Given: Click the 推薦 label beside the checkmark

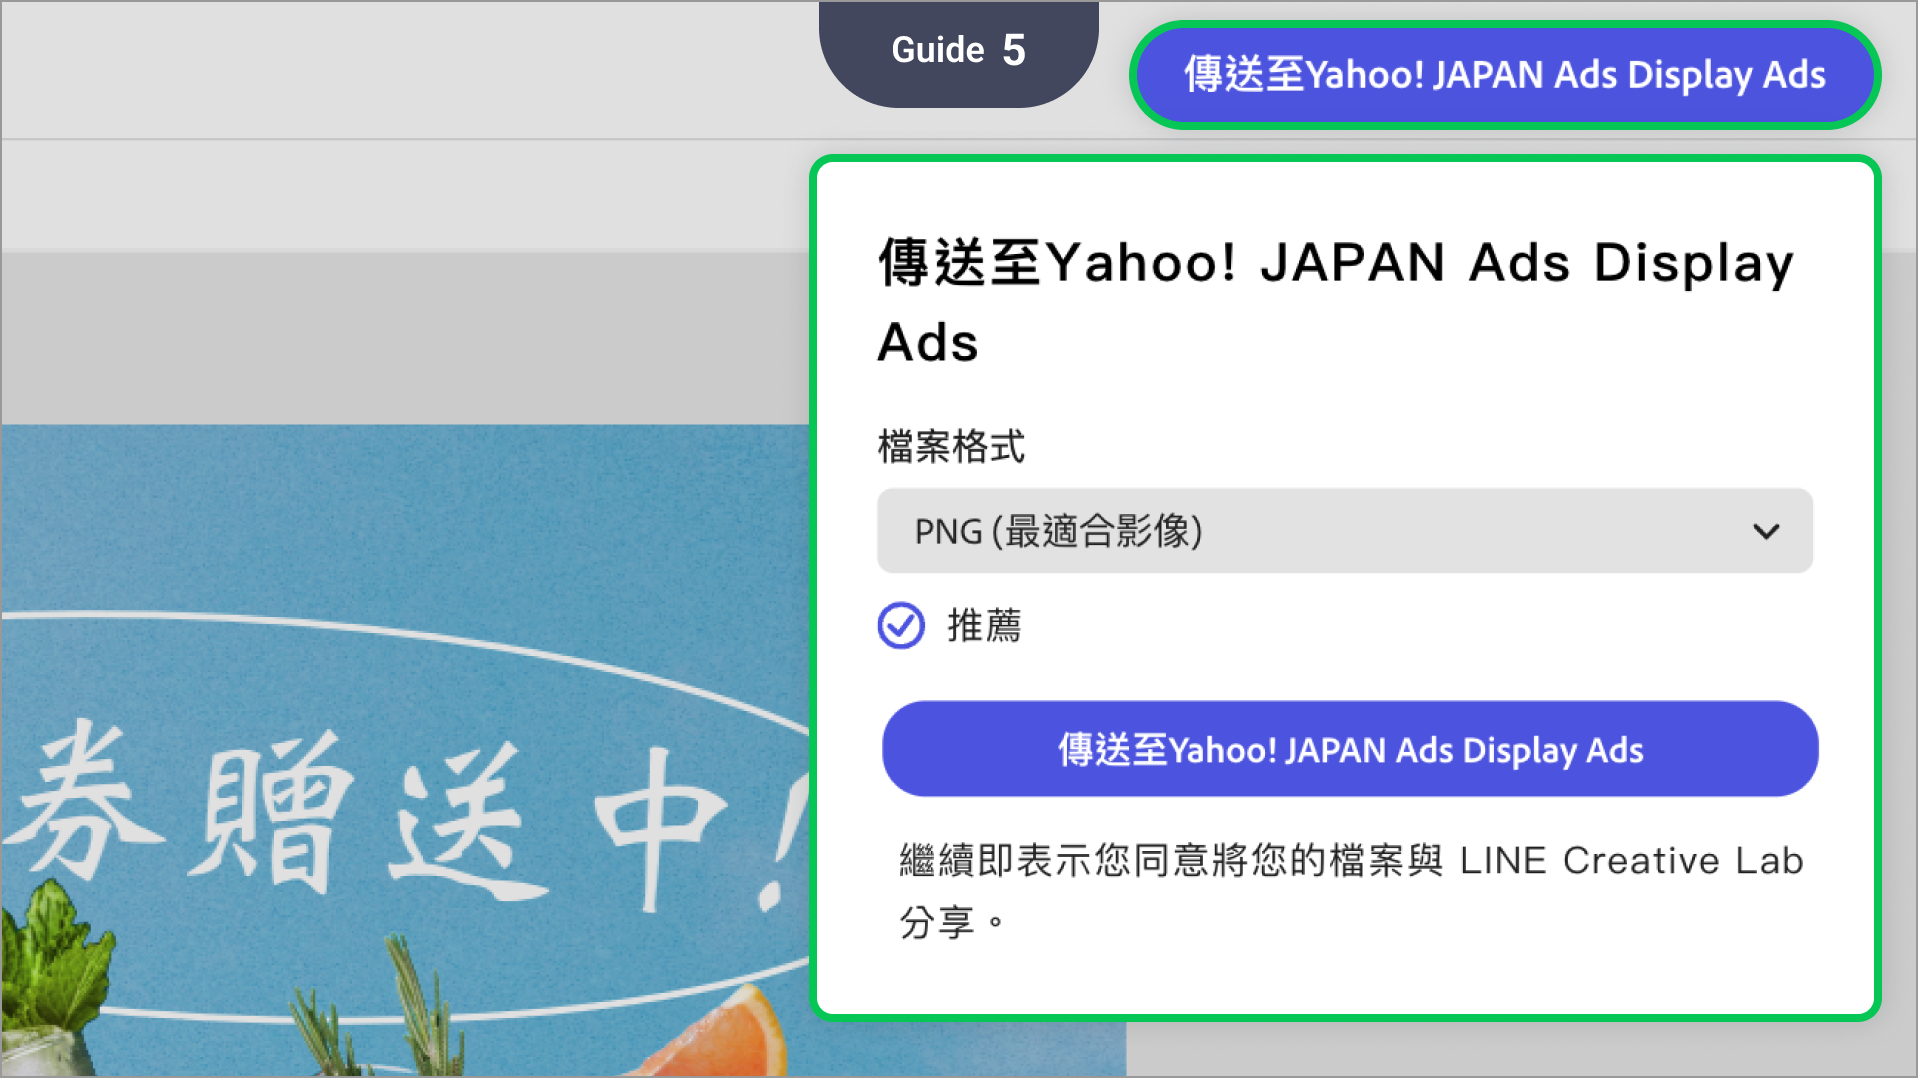Looking at the screenshot, I should [984, 626].
